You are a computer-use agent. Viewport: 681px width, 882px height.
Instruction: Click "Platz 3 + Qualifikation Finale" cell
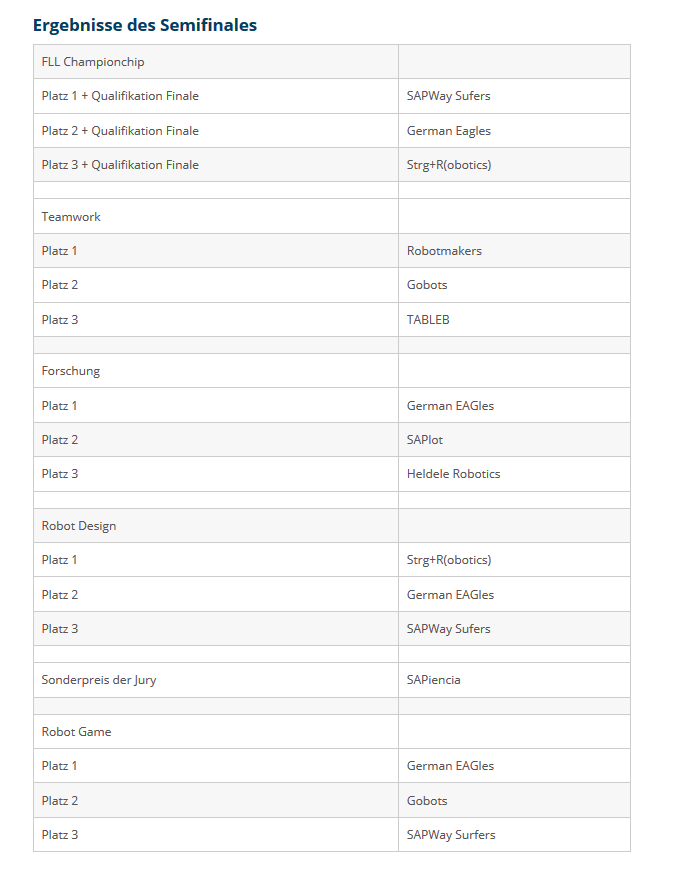pyautogui.click(x=120, y=165)
